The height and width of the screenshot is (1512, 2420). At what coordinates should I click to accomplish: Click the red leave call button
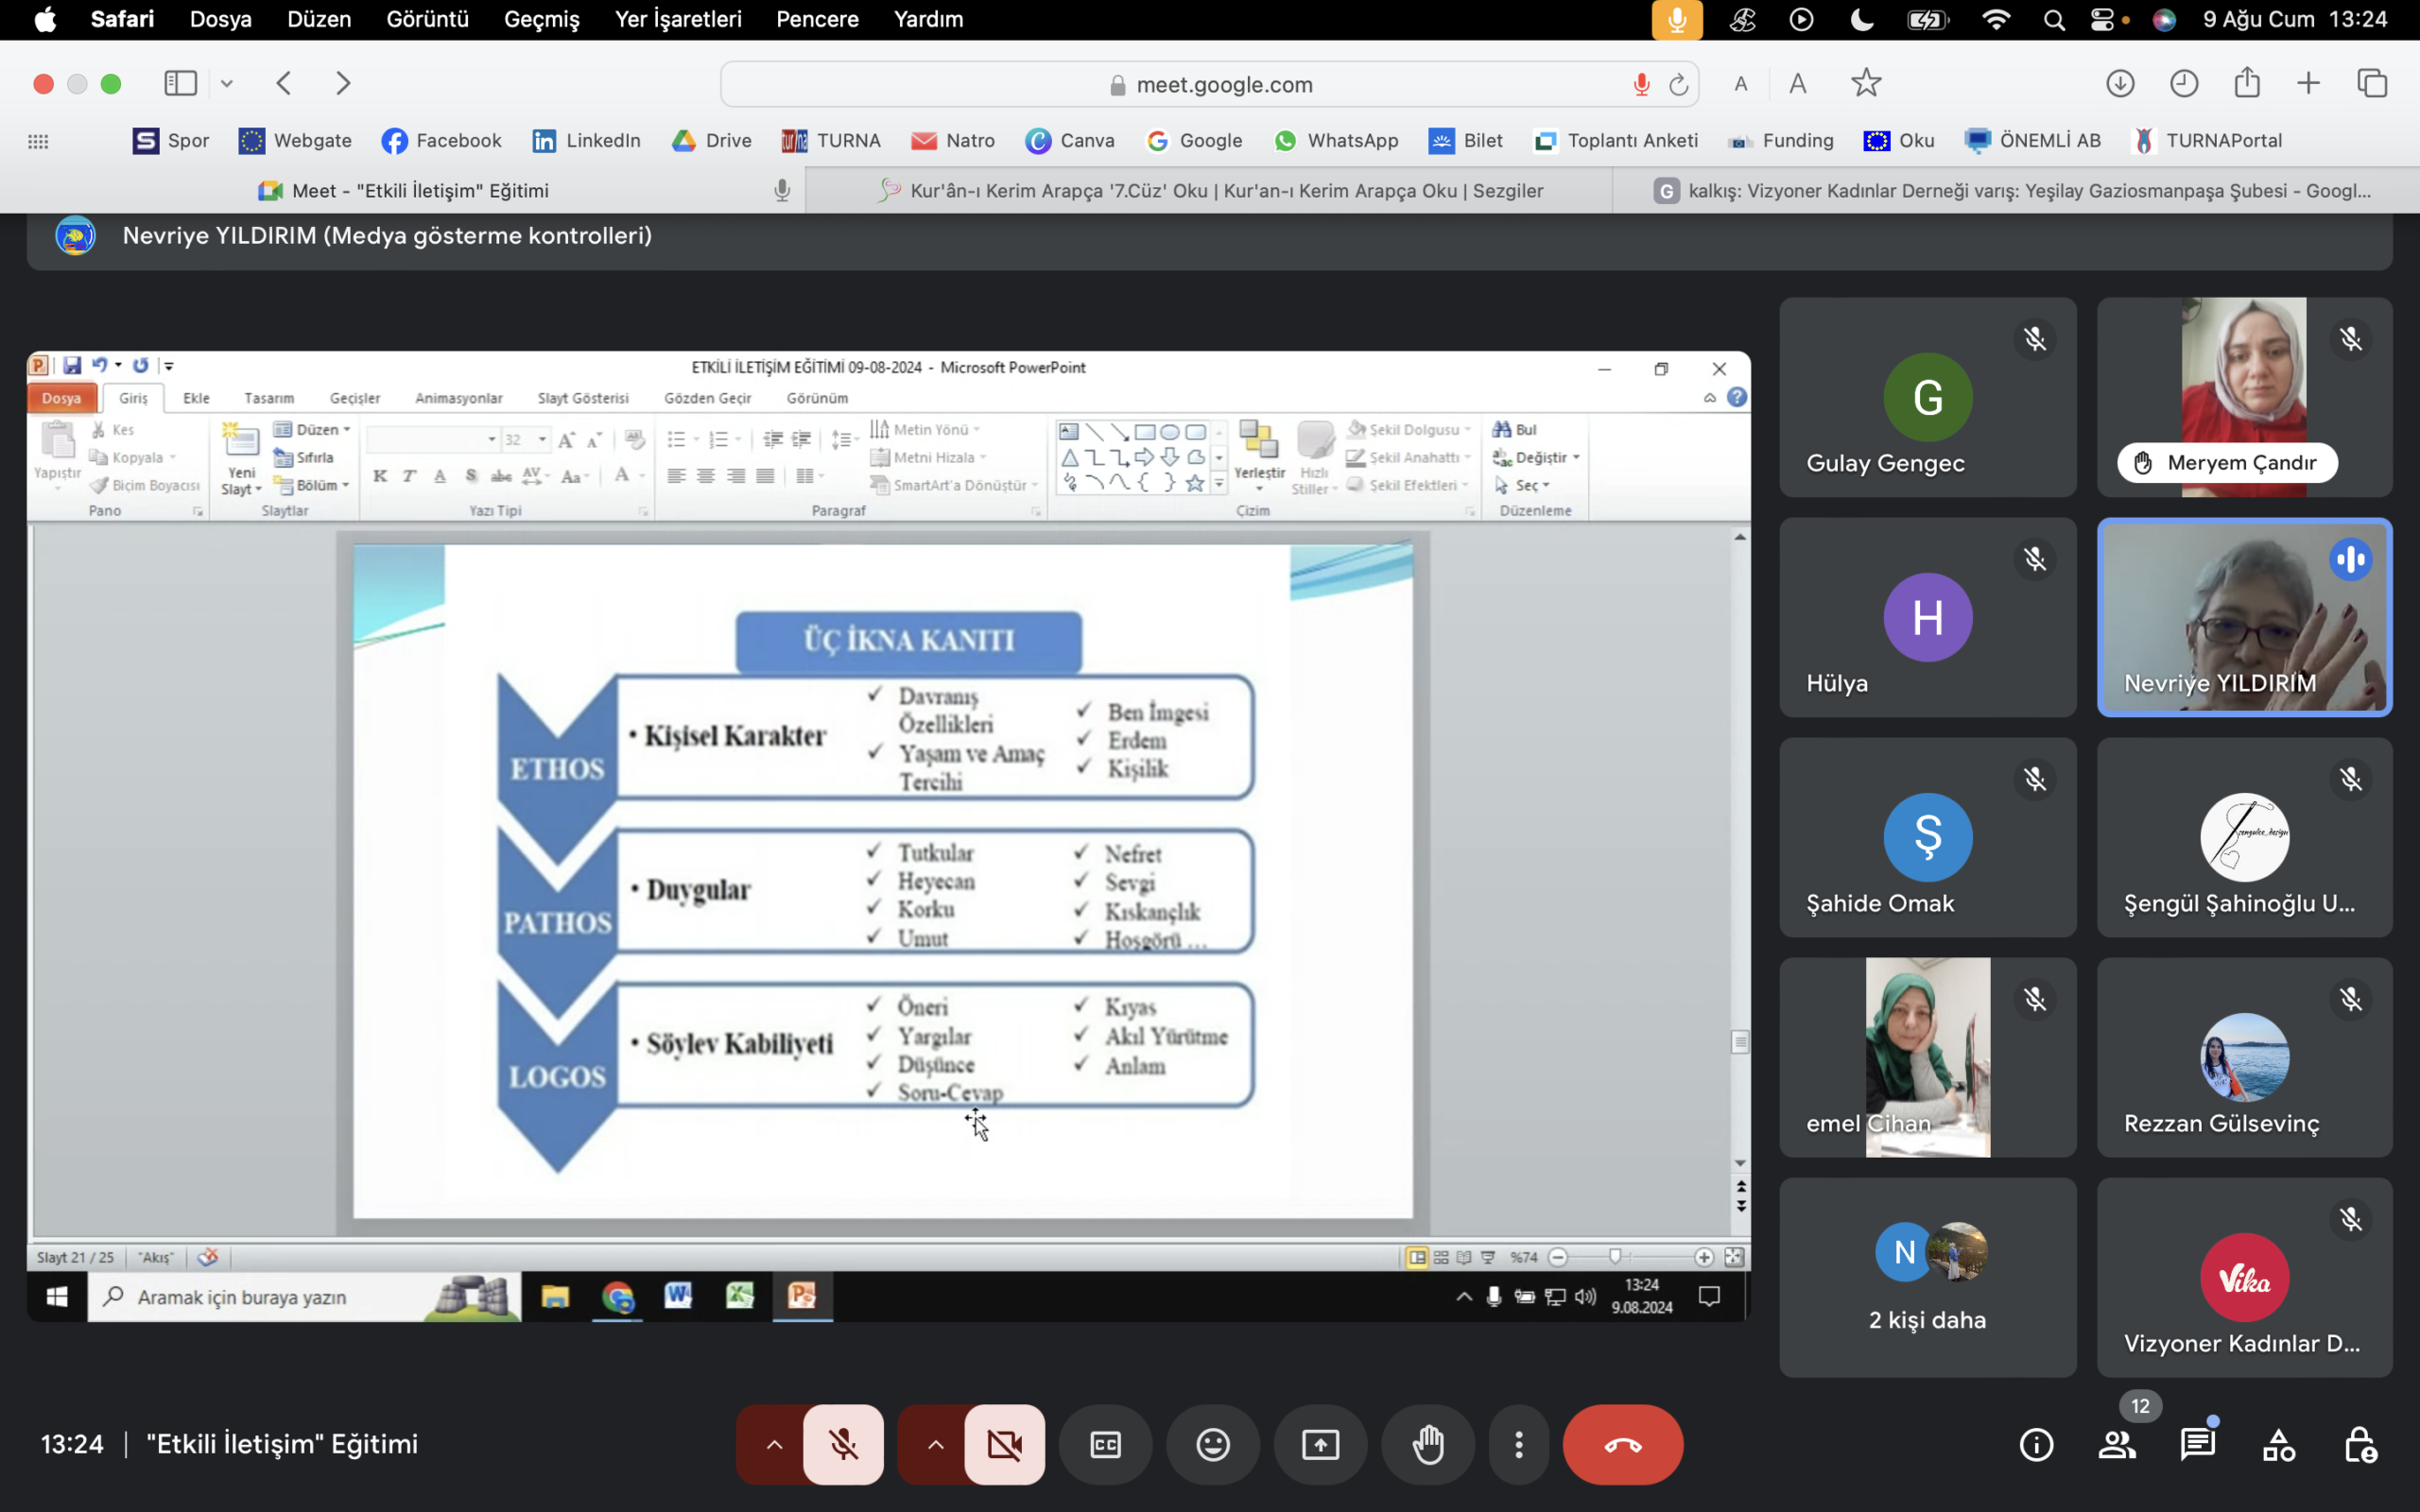click(x=1622, y=1444)
